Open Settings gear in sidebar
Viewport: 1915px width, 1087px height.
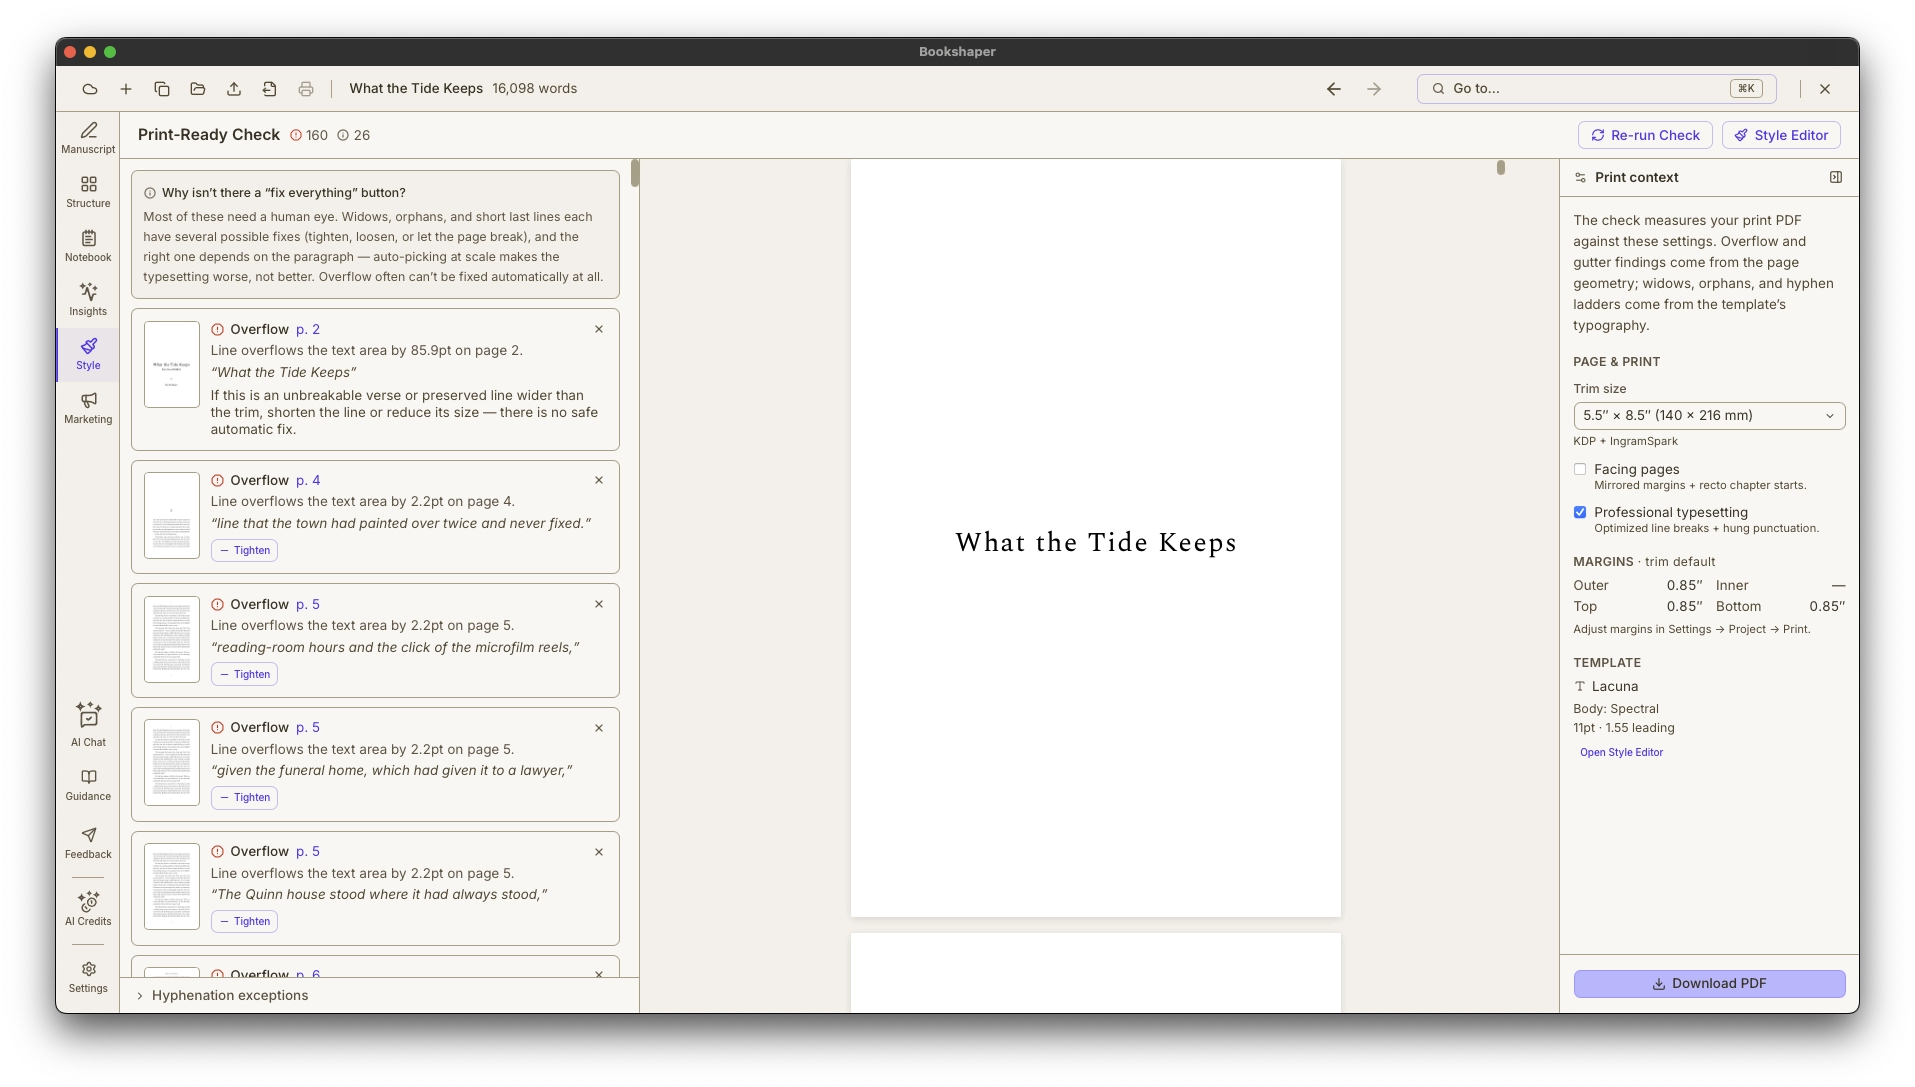point(88,977)
